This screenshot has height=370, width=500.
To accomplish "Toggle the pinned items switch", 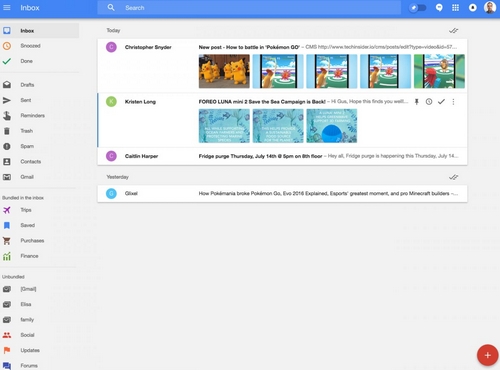I will click(417, 8).
